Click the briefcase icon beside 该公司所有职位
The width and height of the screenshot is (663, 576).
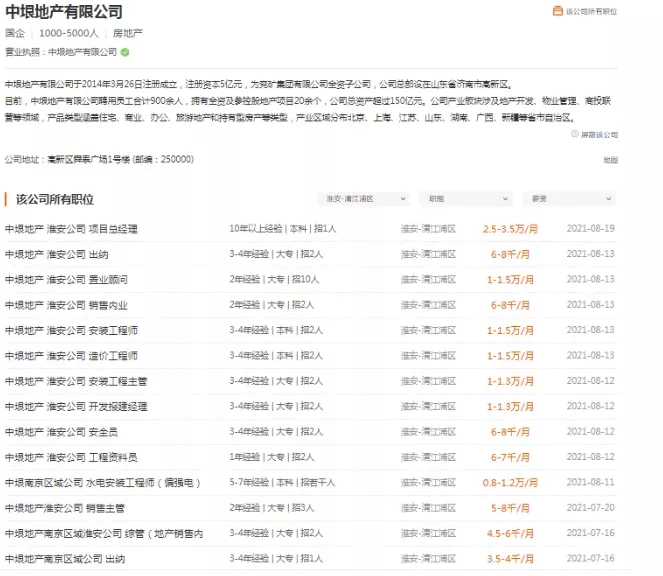coord(557,12)
